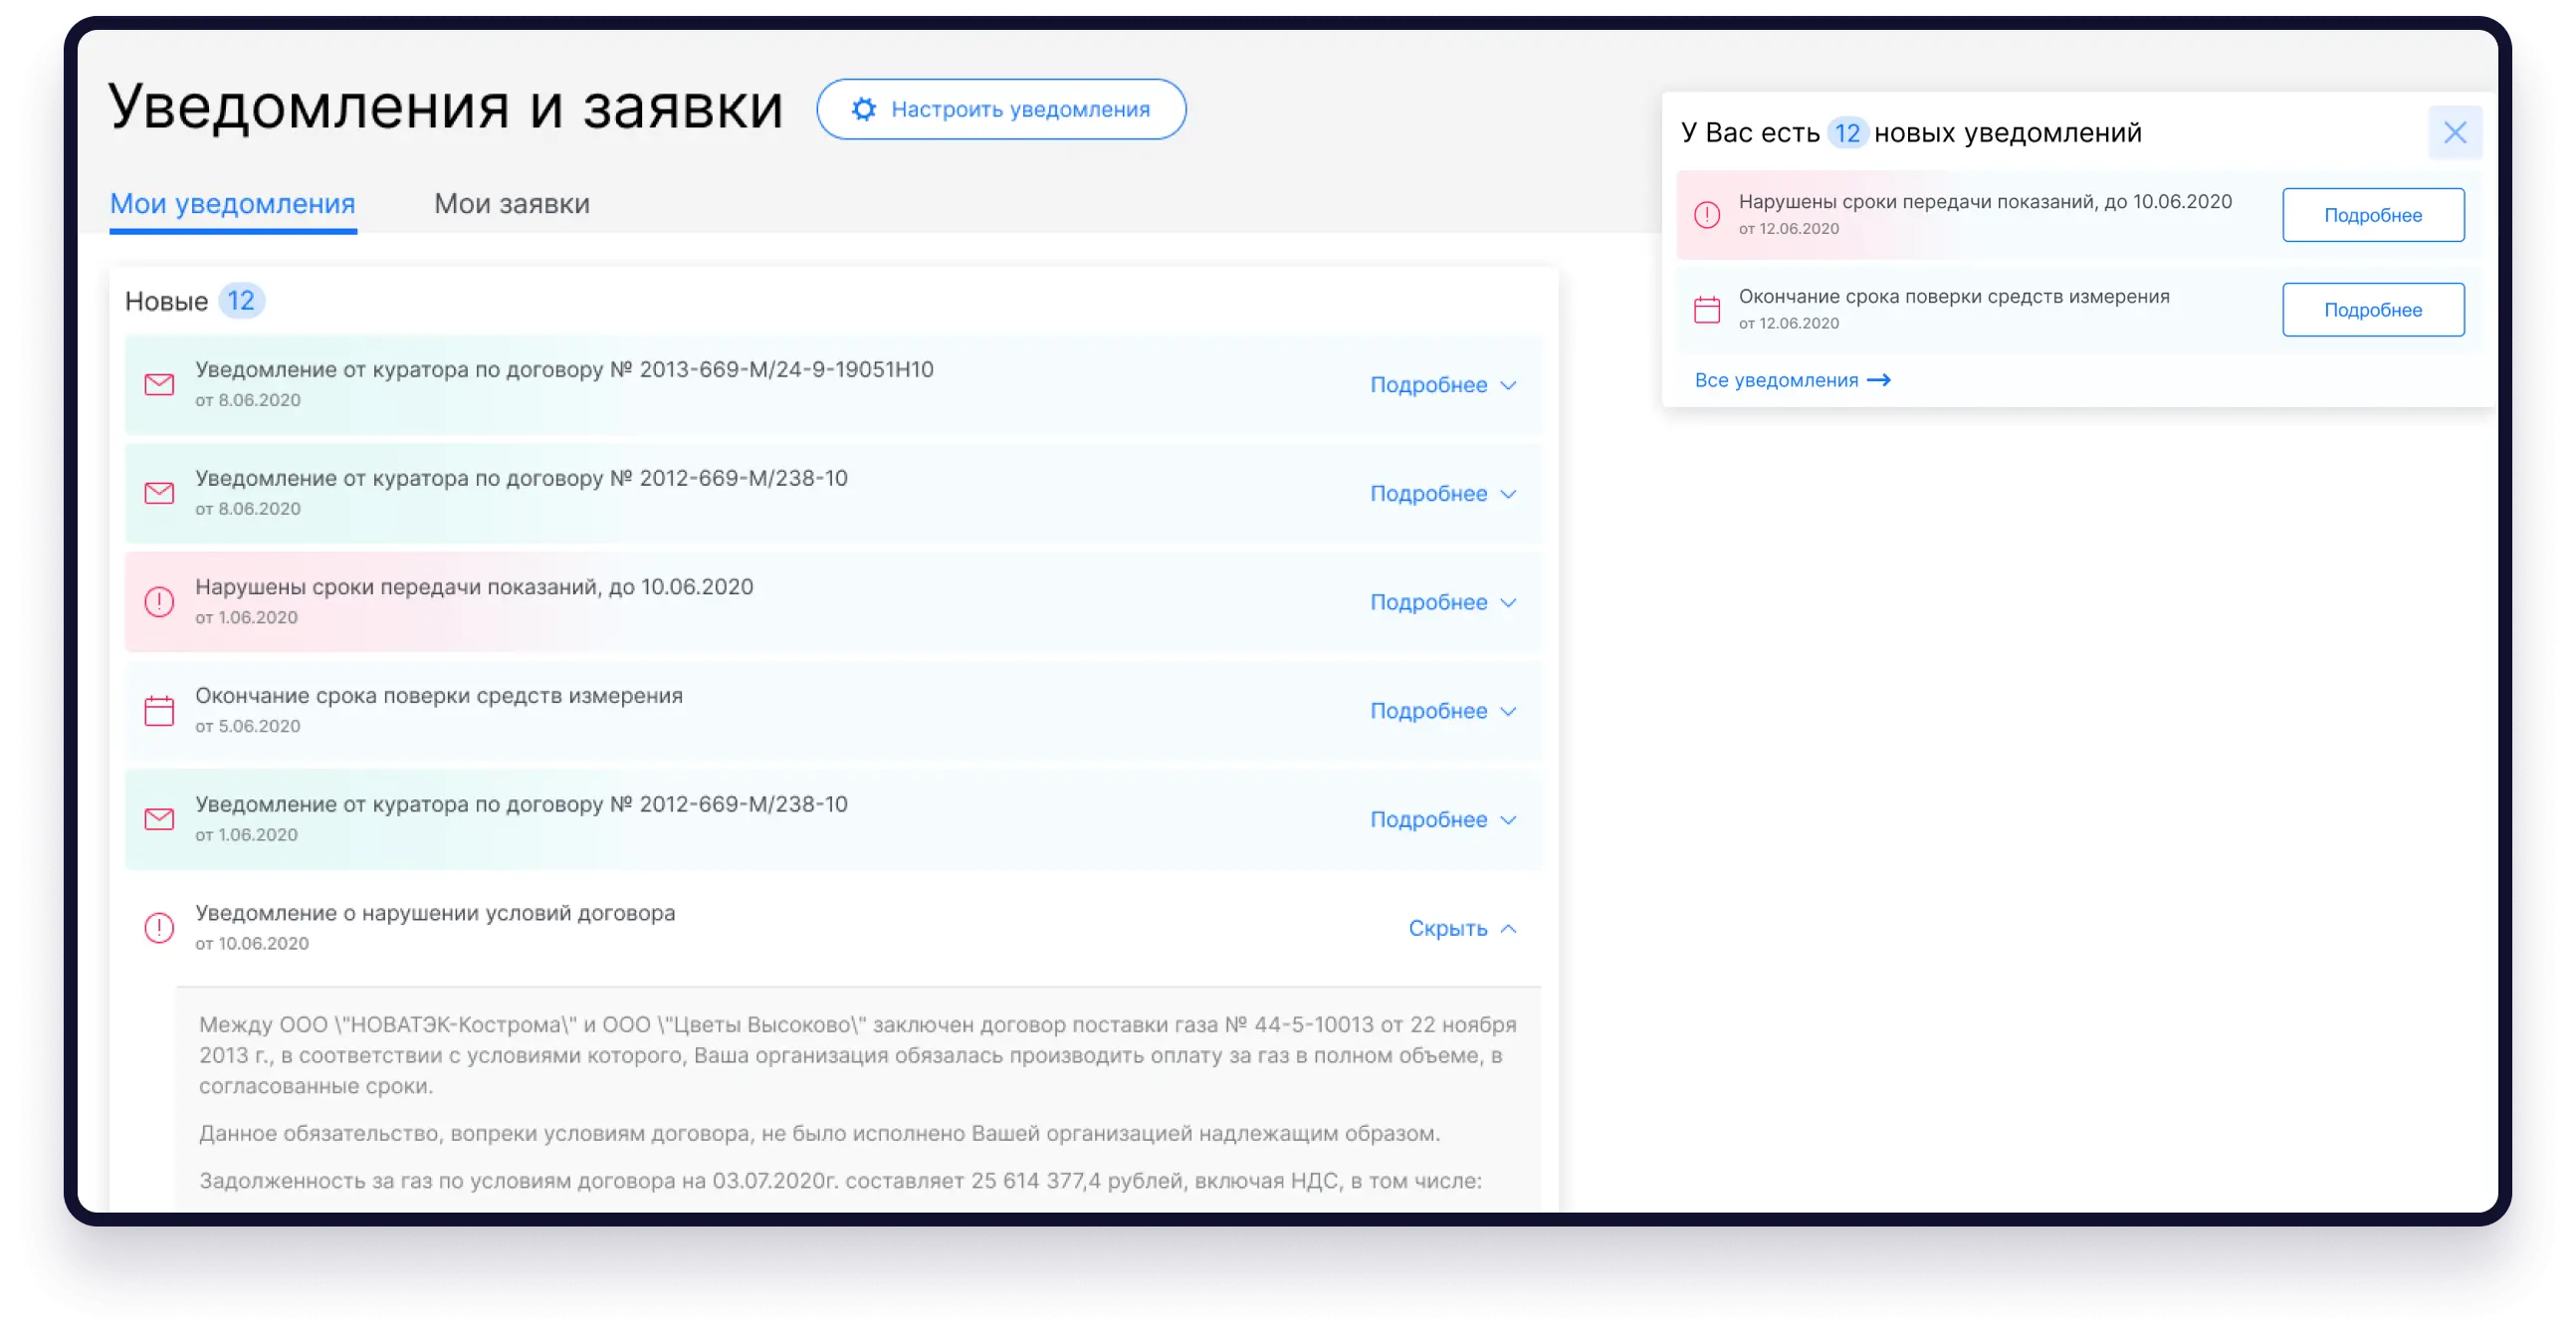Click warning icon of Уведомление о нарушении условий договора
The width and height of the screenshot is (2576, 1338).
pos(159,927)
